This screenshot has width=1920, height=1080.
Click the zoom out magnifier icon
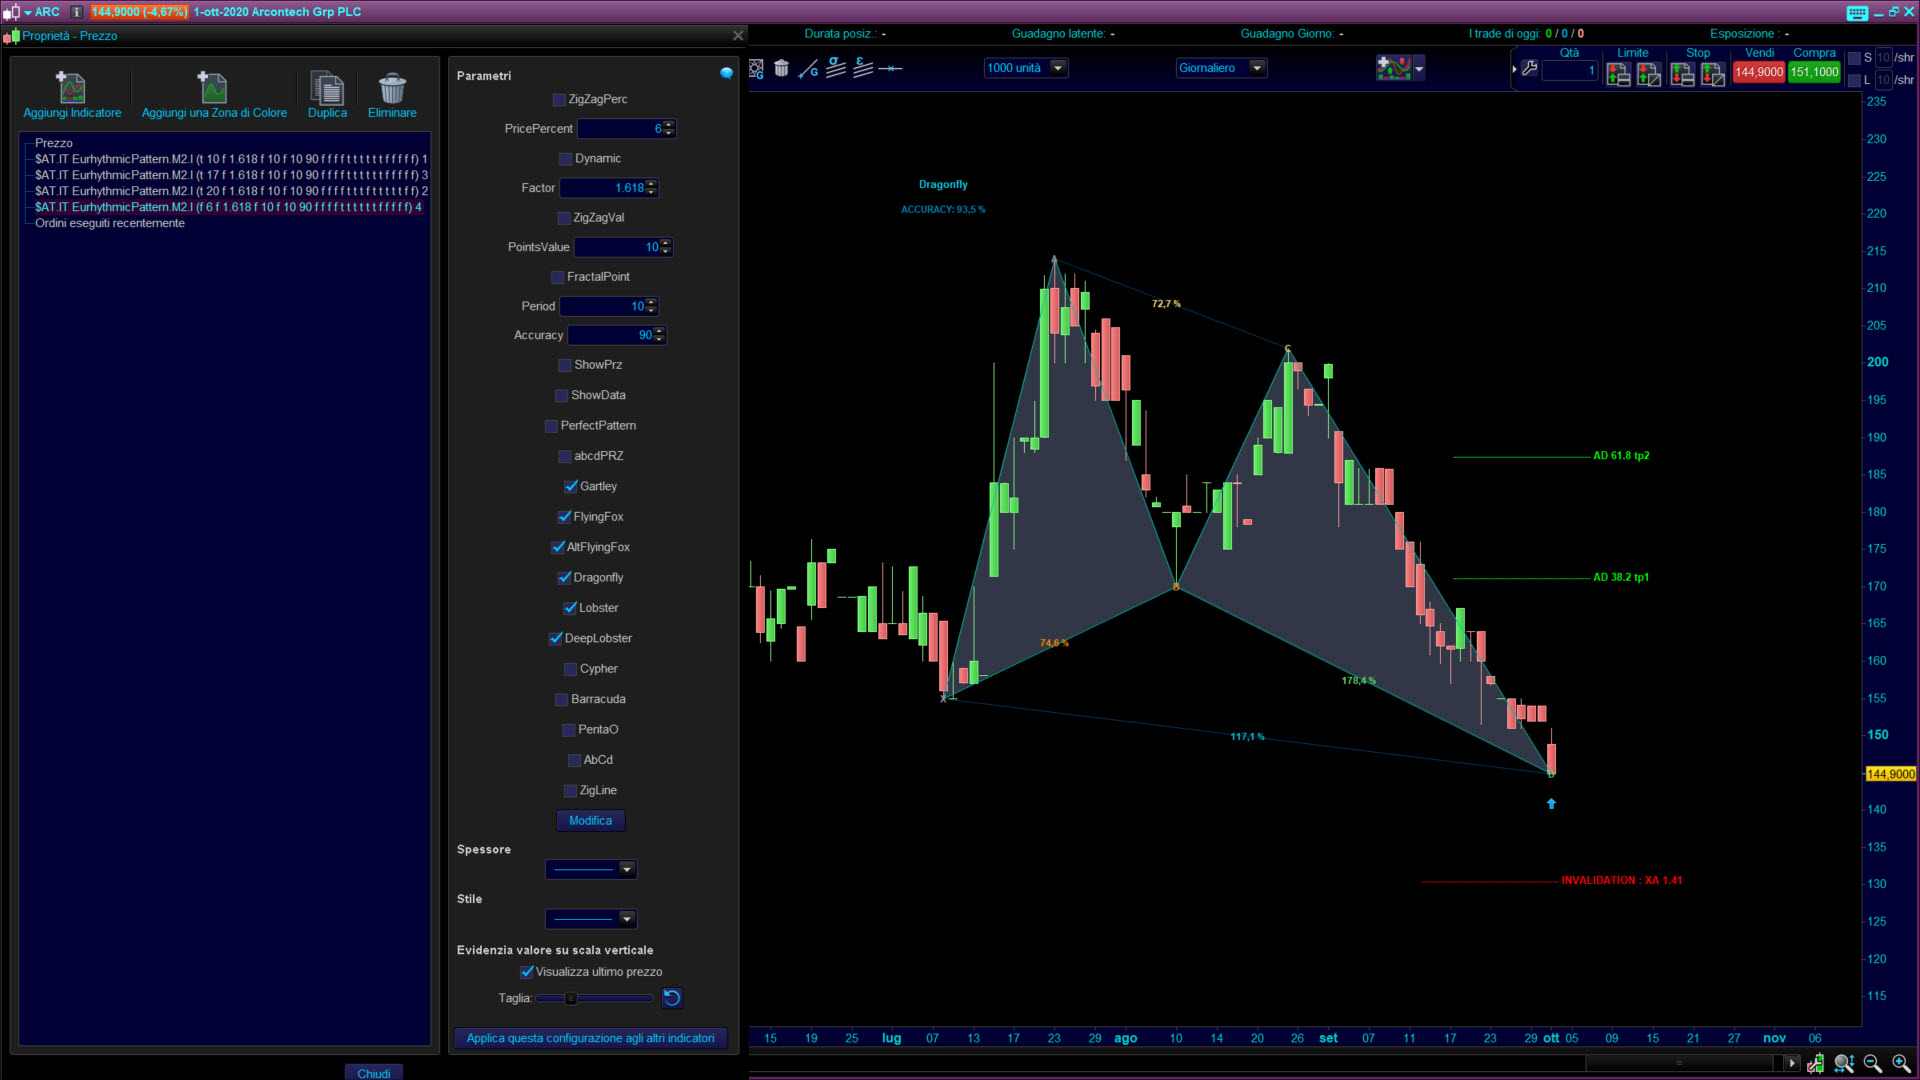(1872, 1063)
